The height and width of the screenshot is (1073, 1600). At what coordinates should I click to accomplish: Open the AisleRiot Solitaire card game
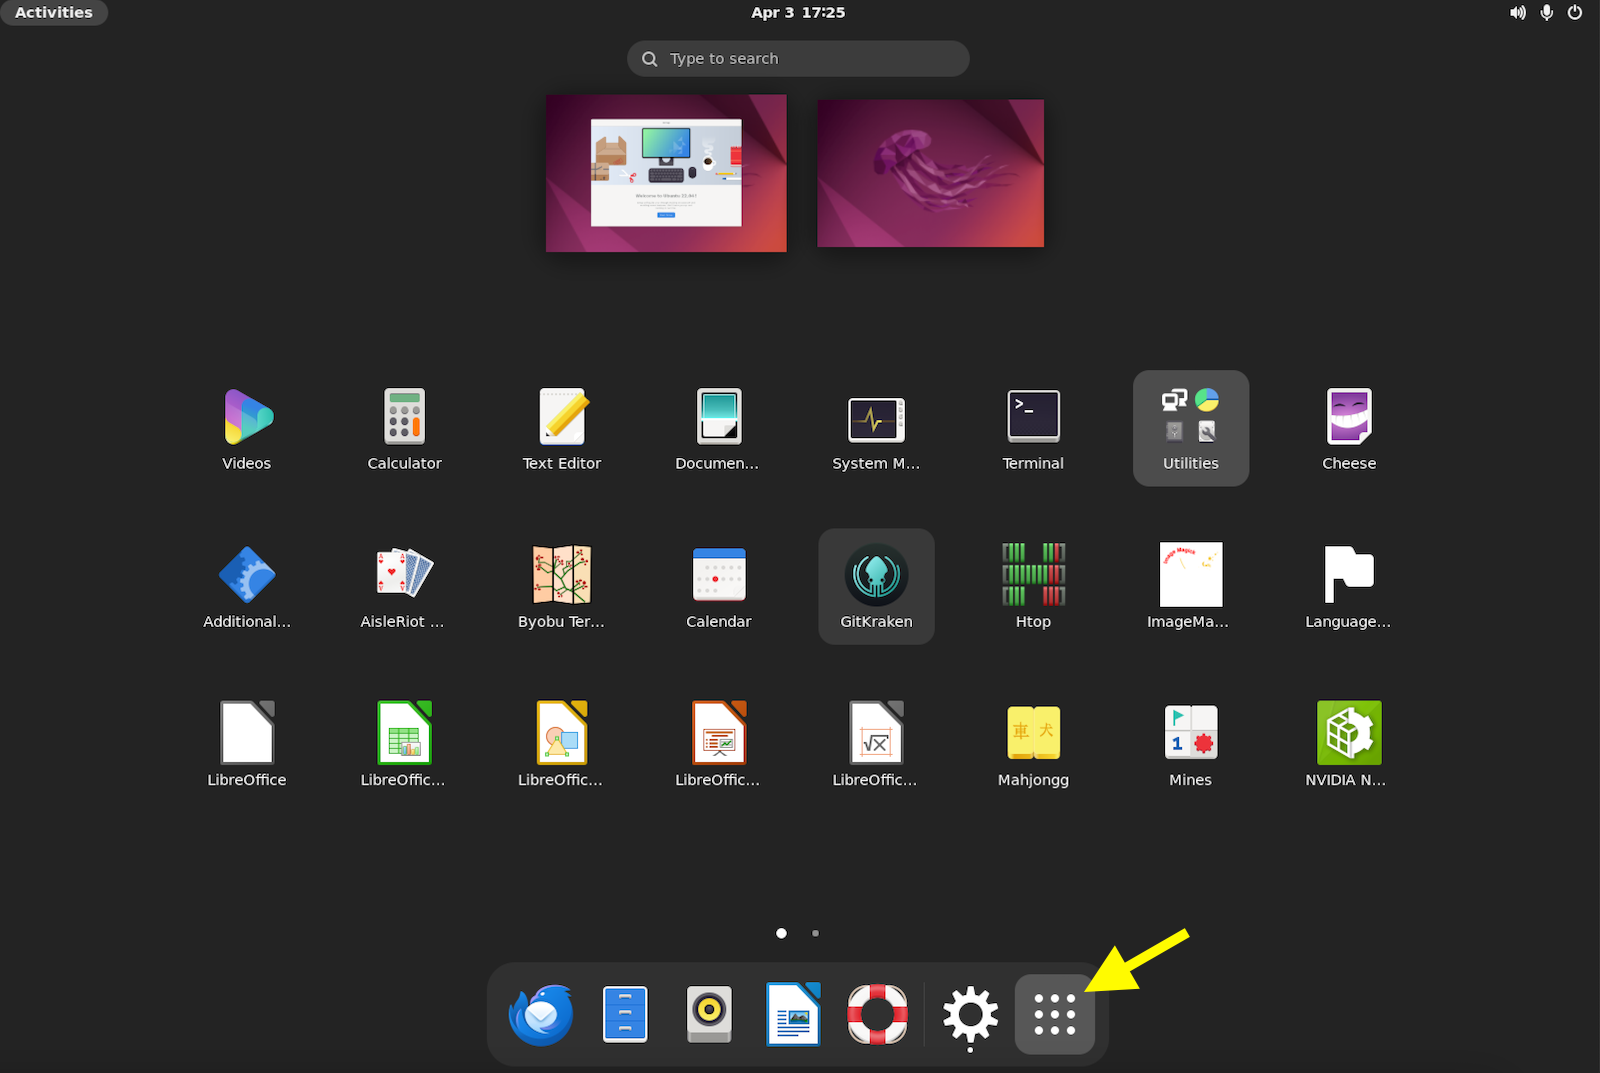click(x=403, y=586)
